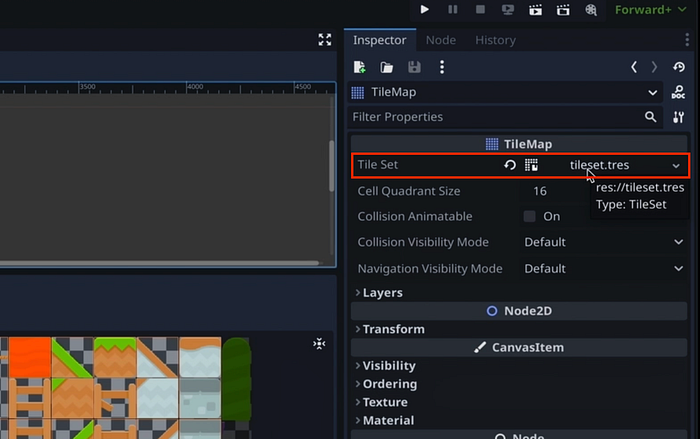
Task: Open the Tile Set resource dropdown arrow
Action: 676,166
